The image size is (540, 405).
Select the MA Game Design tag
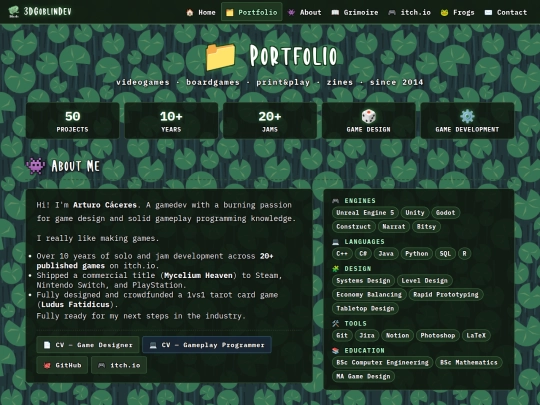pos(363,376)
